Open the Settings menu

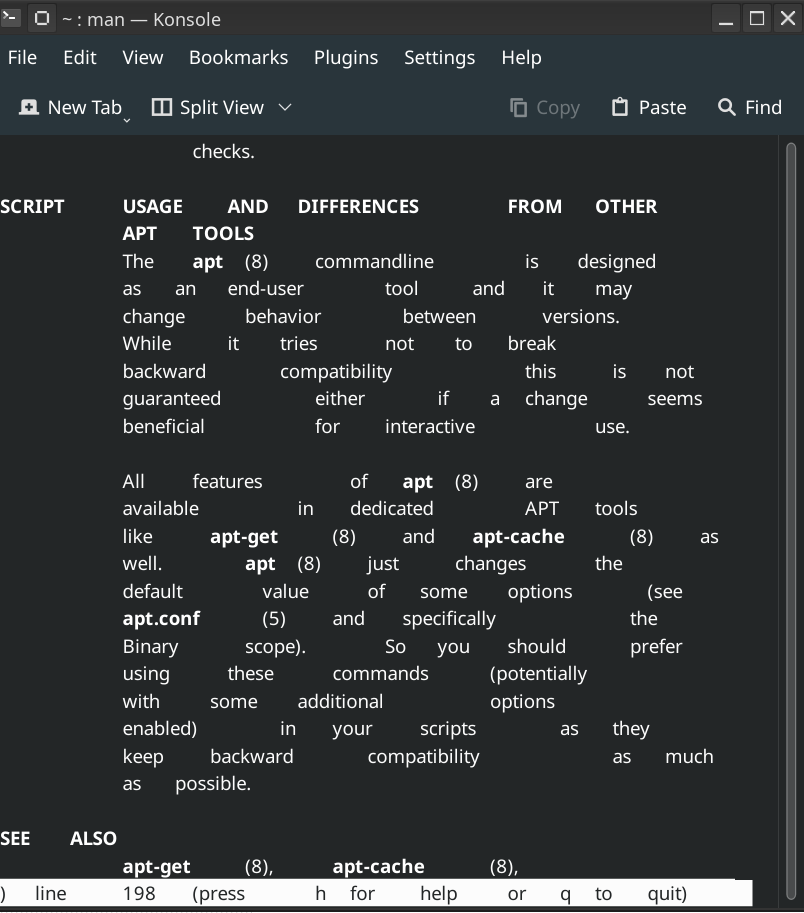tap(439, 58)
